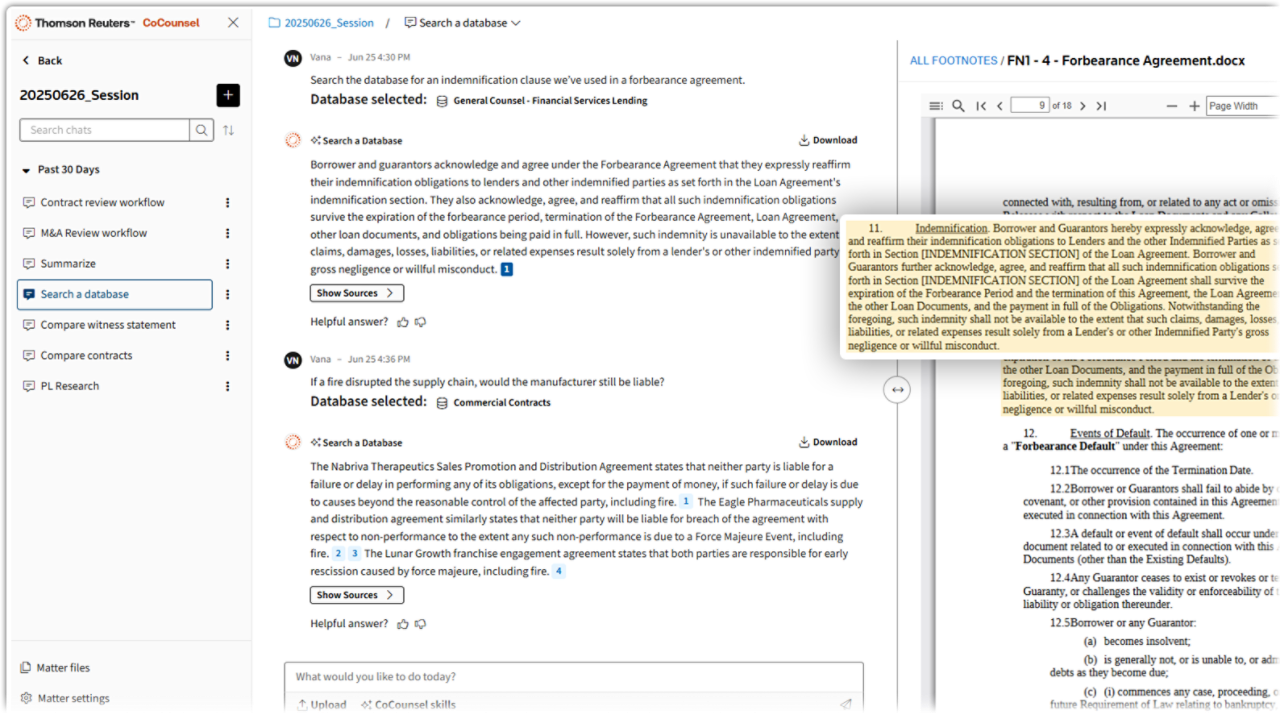This screenshot has height=713, width=1280.
Task: Open options menu for PL Research
Action: (227, 386)
